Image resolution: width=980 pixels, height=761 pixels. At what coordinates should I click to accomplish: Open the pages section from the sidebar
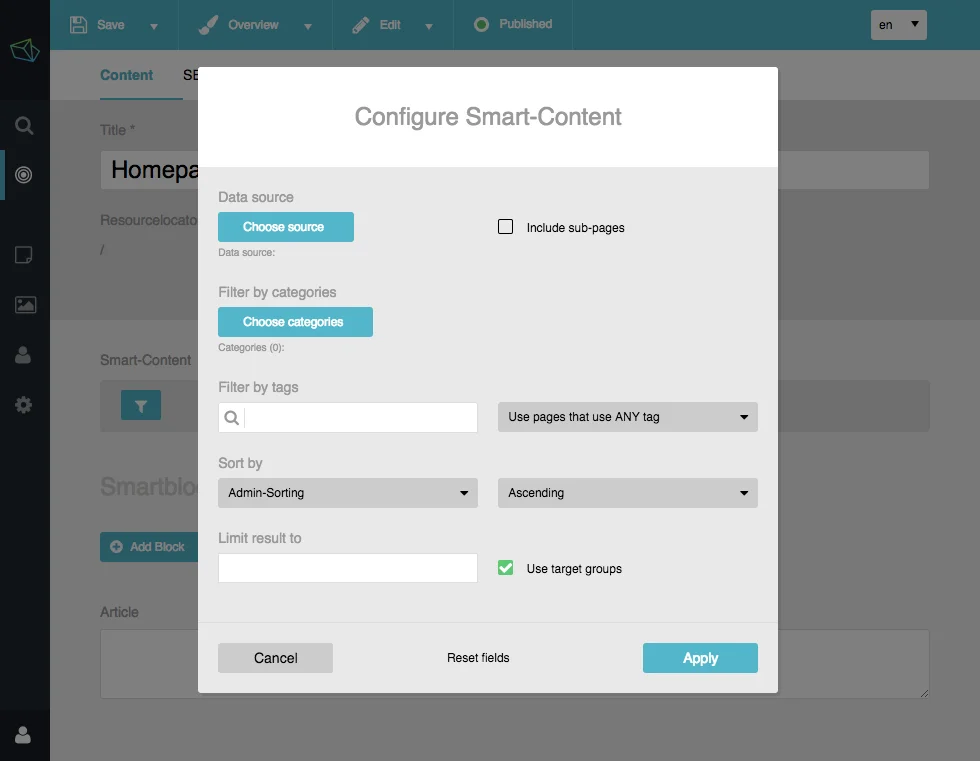24,255
